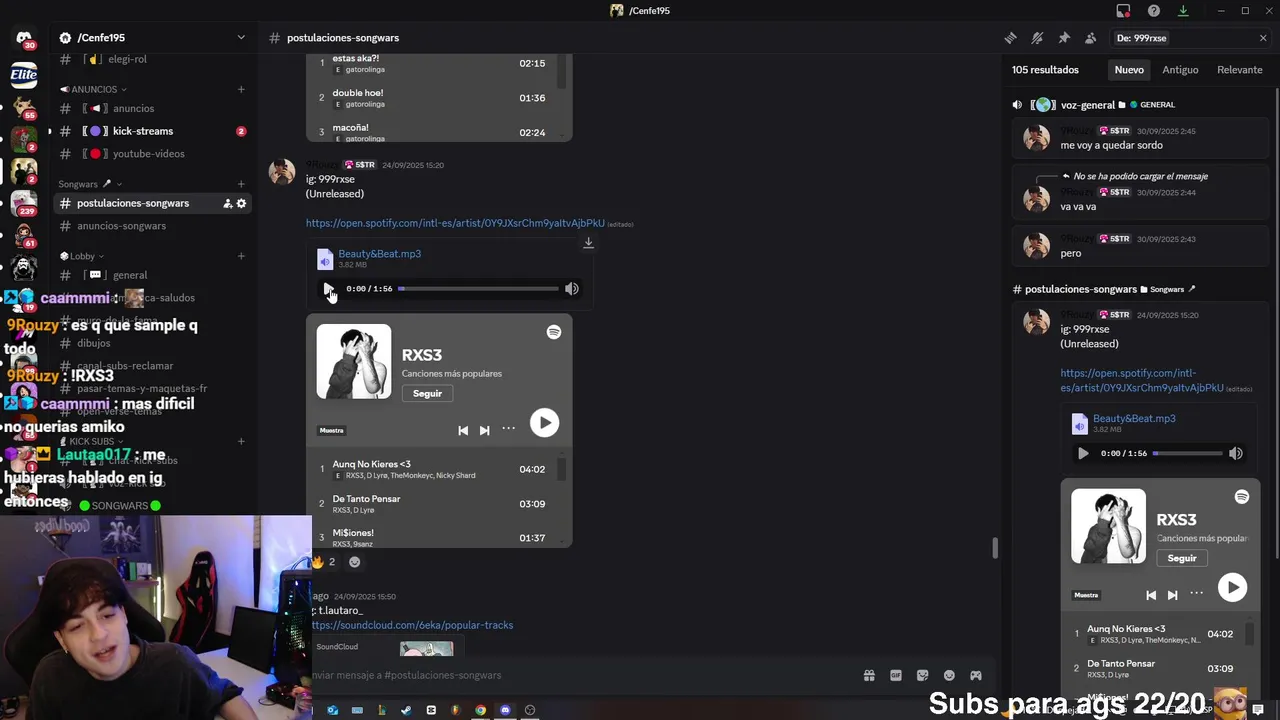Mute Beauty&Beat.mp3 volume in chat
The width and height of the screenshot is (1280, 720).
(571, 289)
